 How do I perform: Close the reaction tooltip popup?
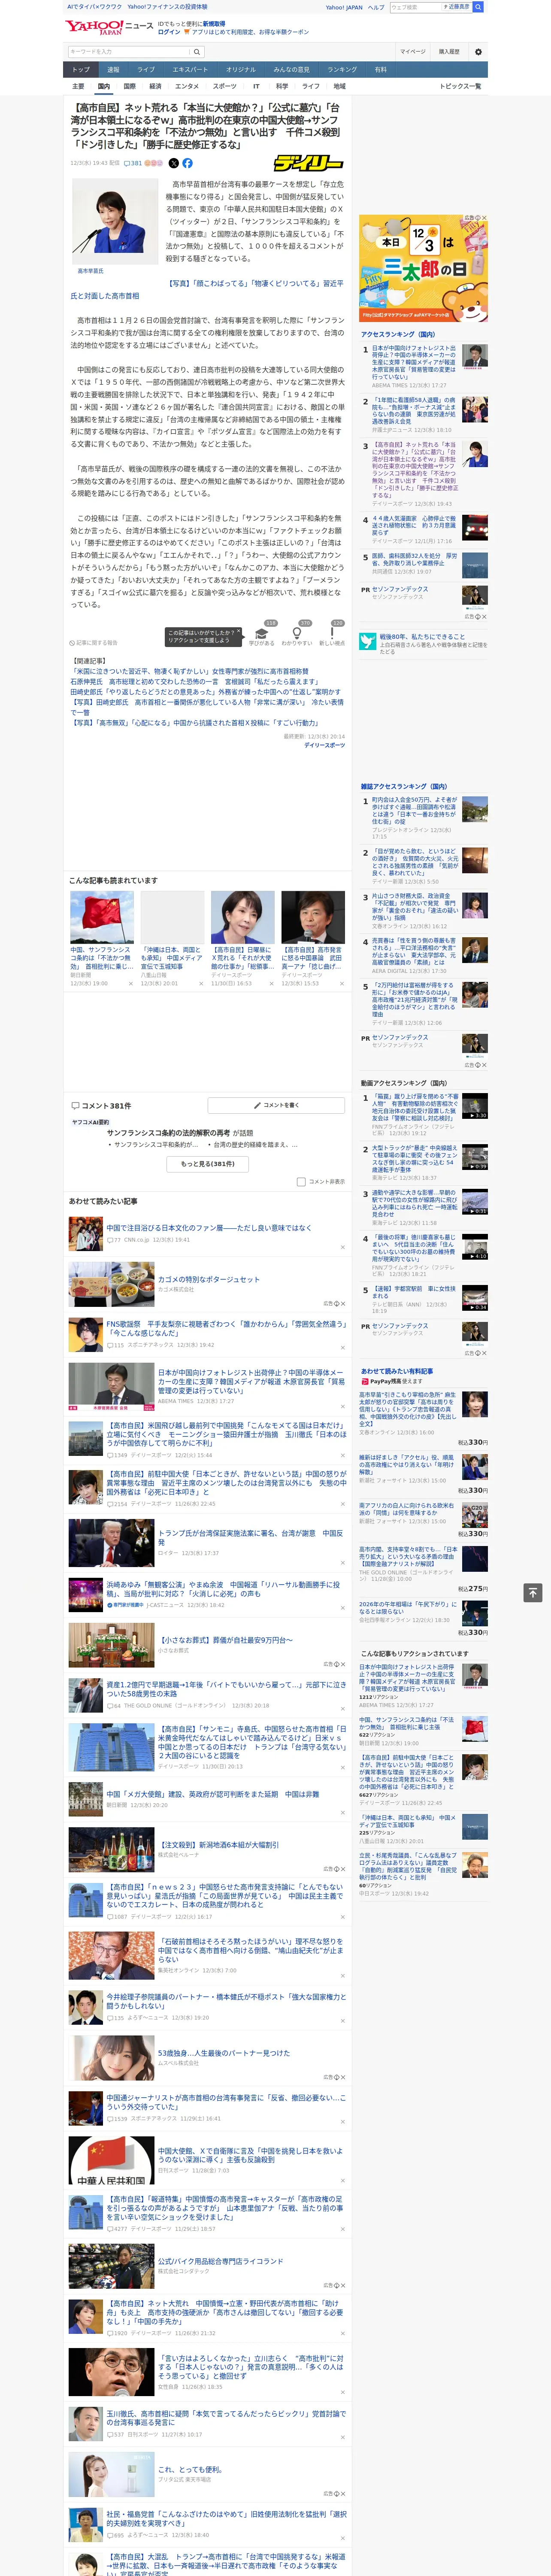tap(238, 632)
